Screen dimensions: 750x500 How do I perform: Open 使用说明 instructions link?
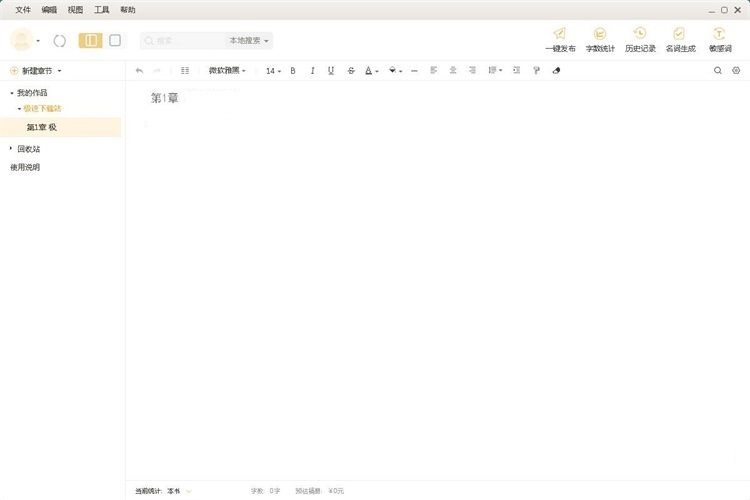(x=25, y=167)
